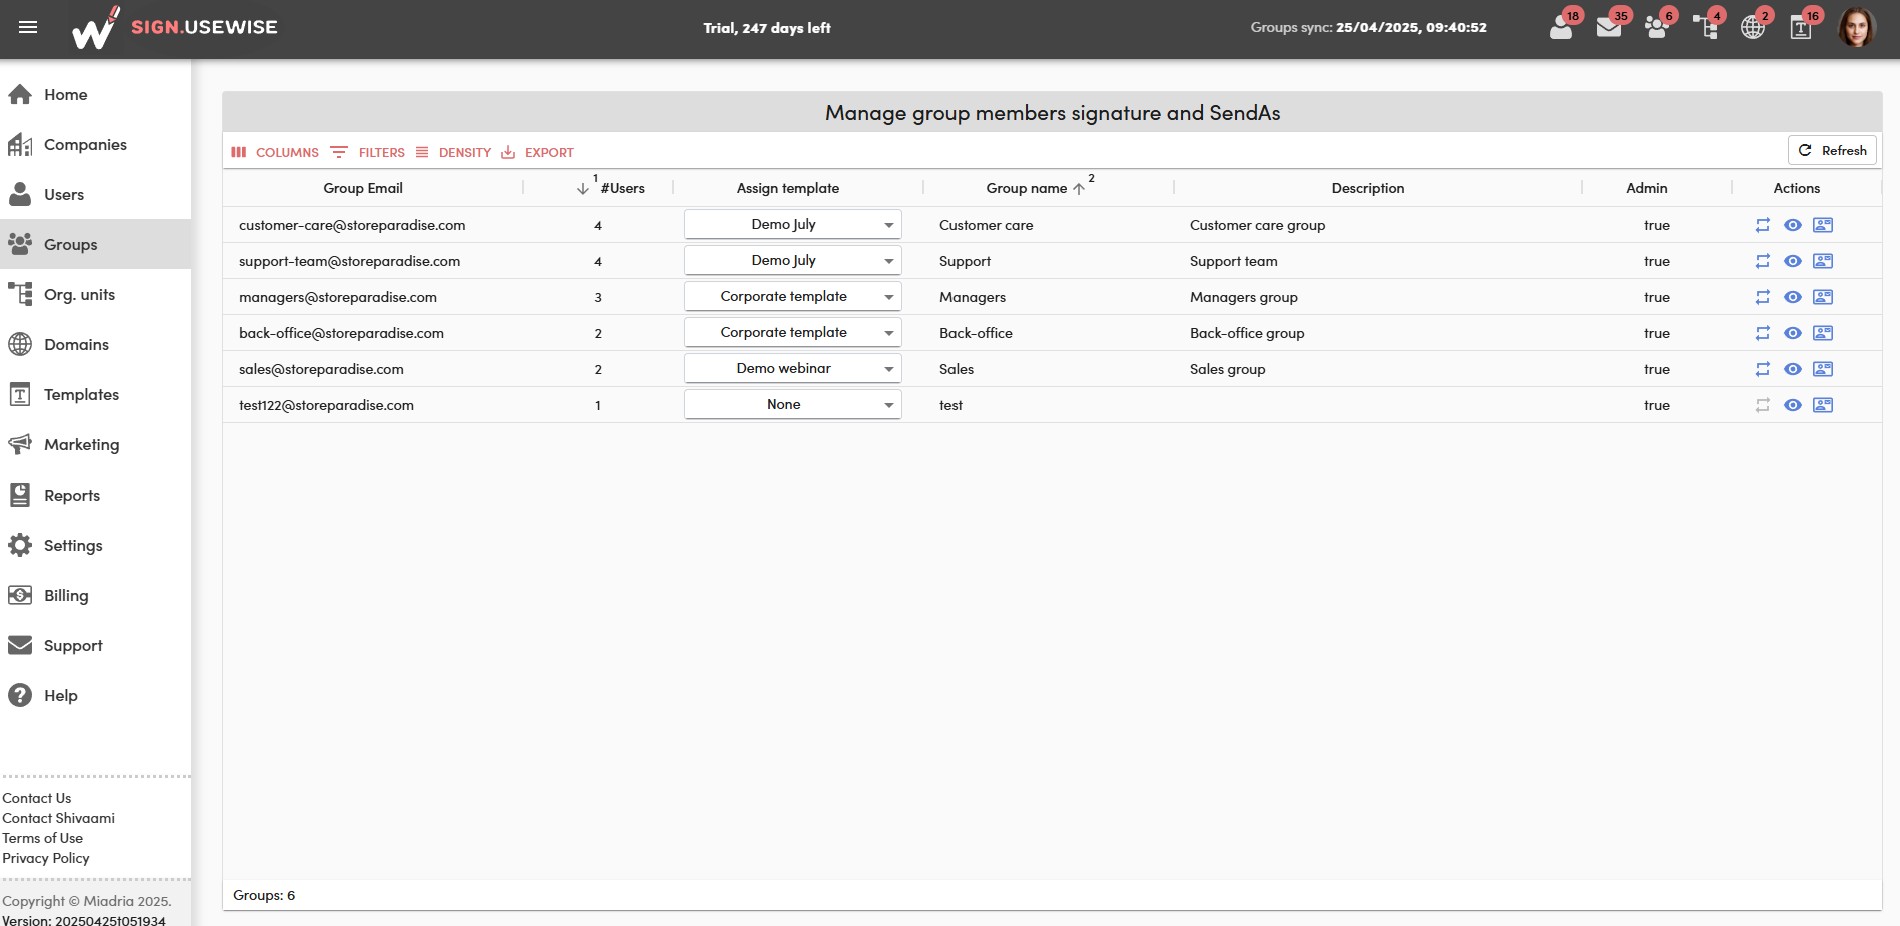Open Companies in sidebar
This screenshot has height=926, width=1900.
[x=95, y=144]
